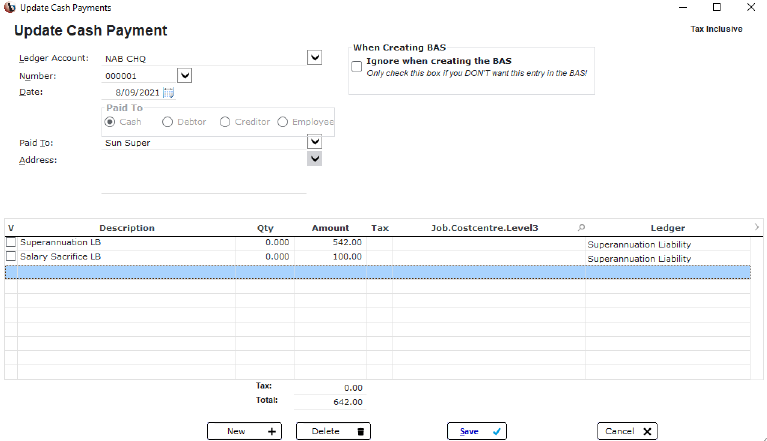
Task: Save the cash payment
Action: [x=477, y=431]
